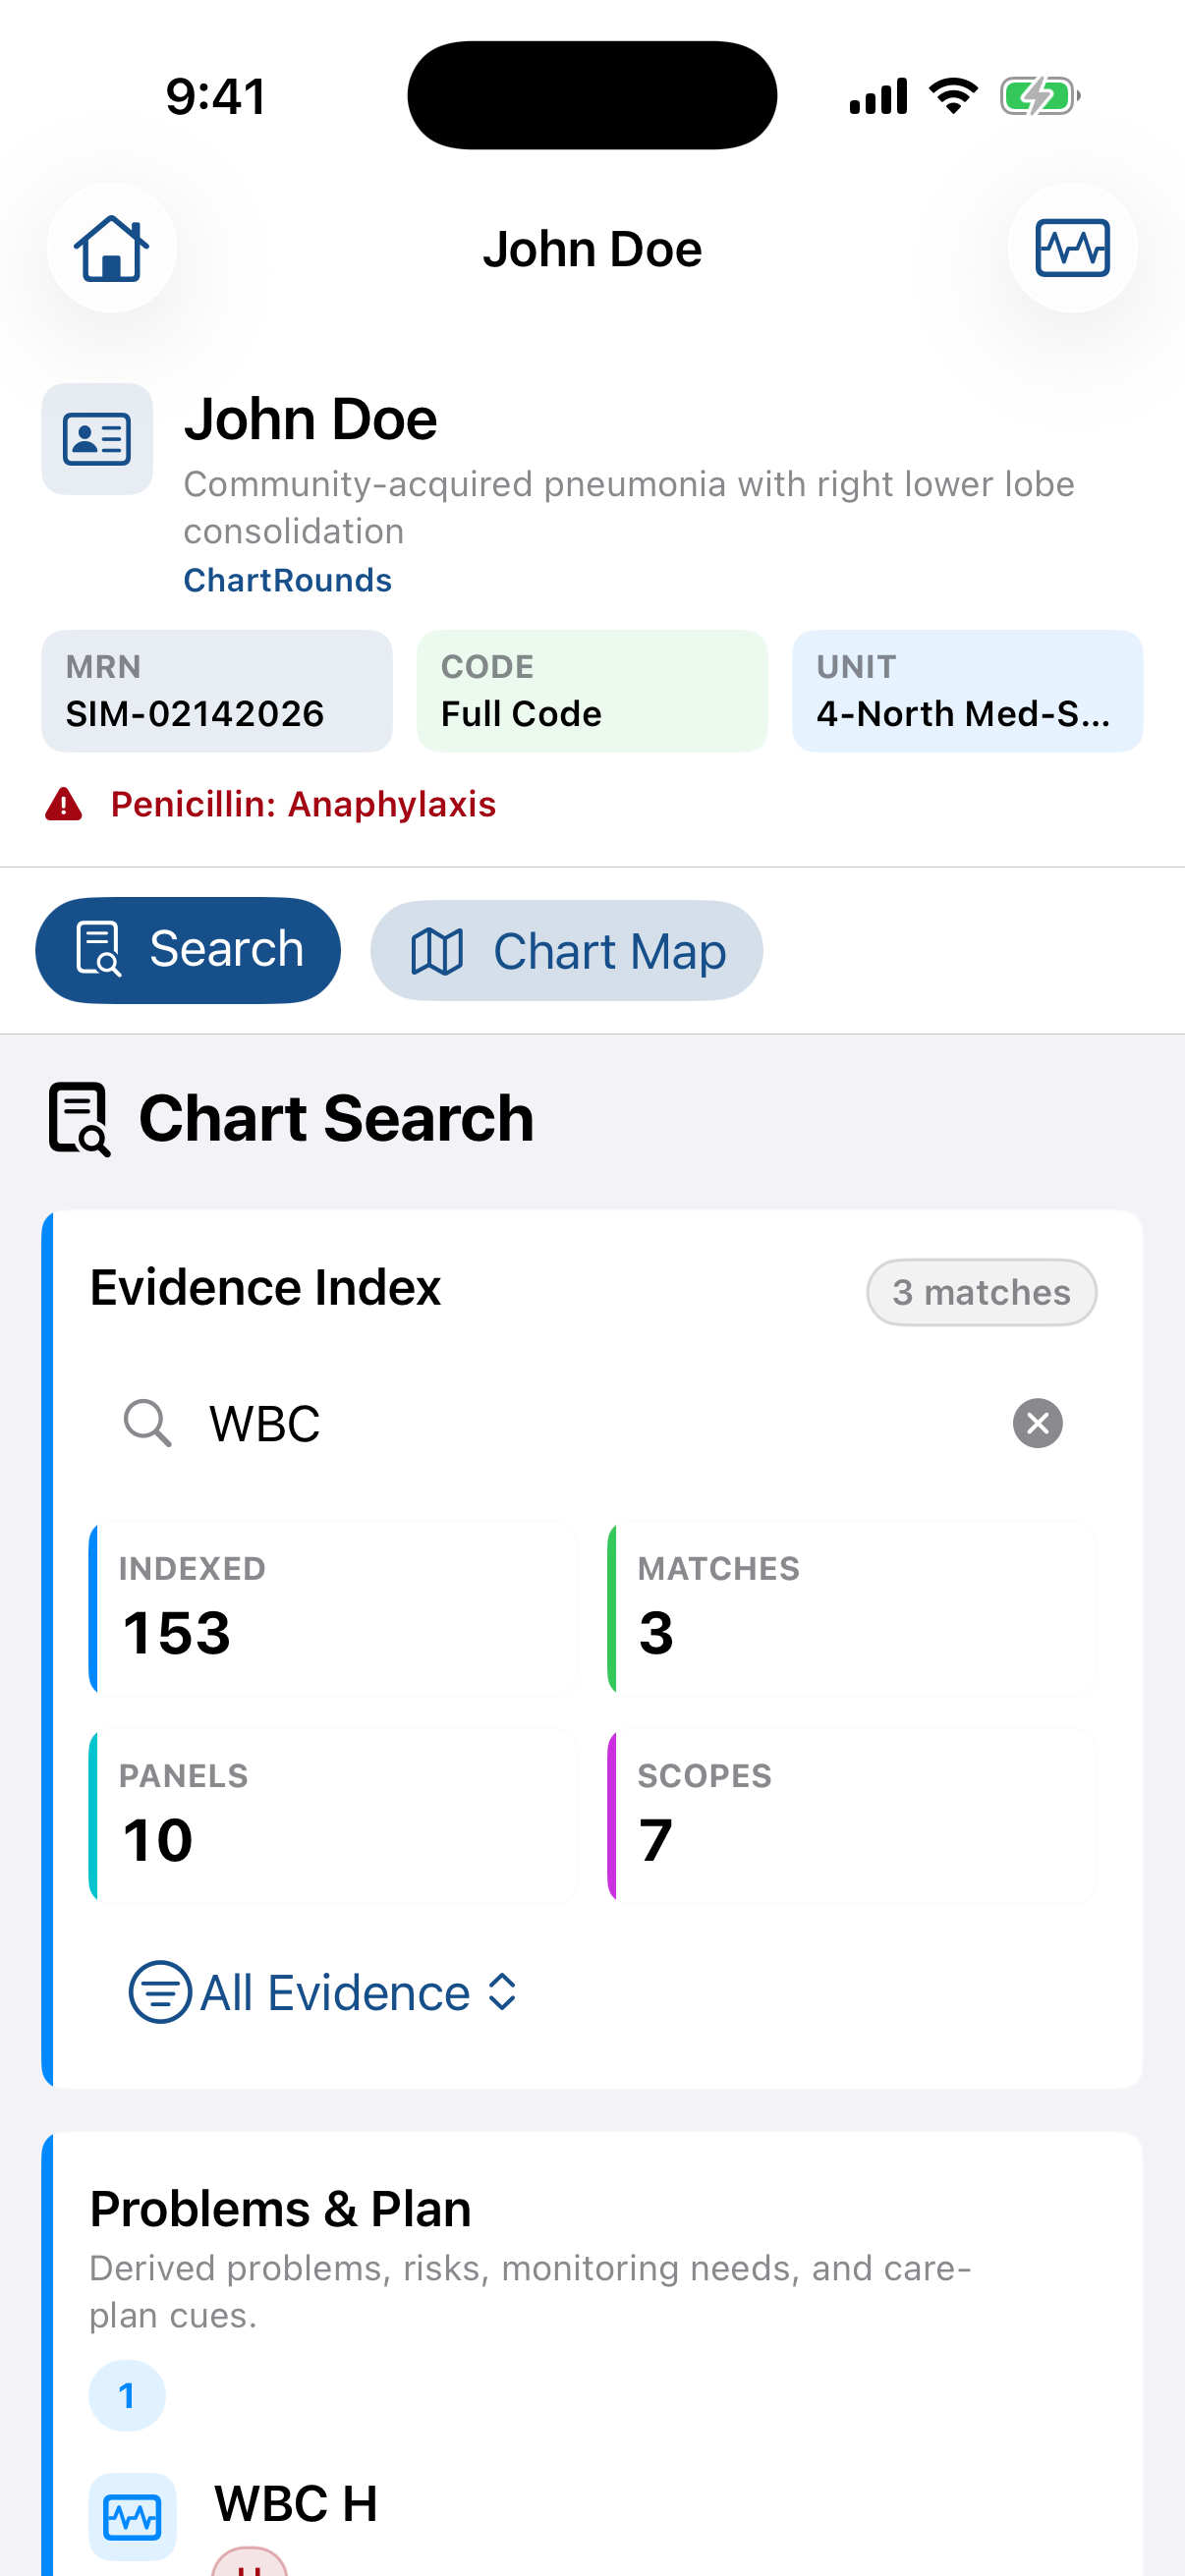This screenshot has height=2576, width=1185.
Task: Switch to the Chart Map tab
Action: pyautogui.click(x=567, y=951)
